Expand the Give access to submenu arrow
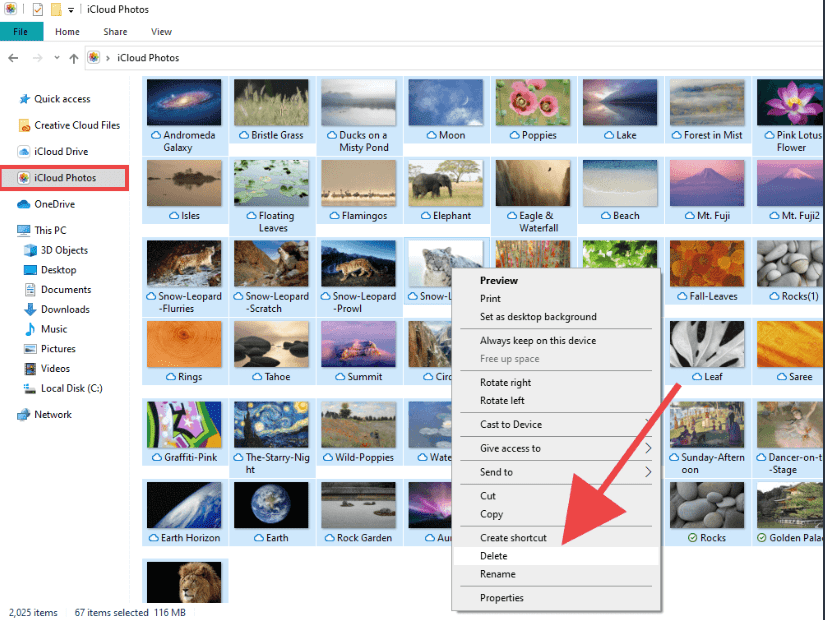 (x=648, y=448)
